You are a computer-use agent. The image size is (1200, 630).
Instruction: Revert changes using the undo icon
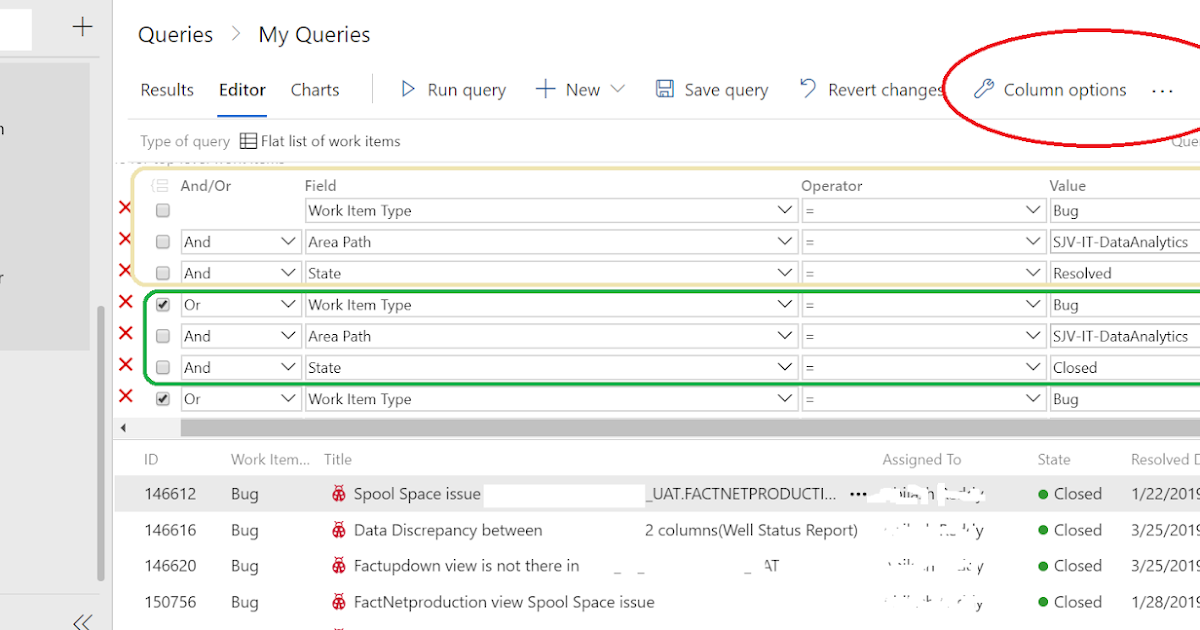click(806, 89)
